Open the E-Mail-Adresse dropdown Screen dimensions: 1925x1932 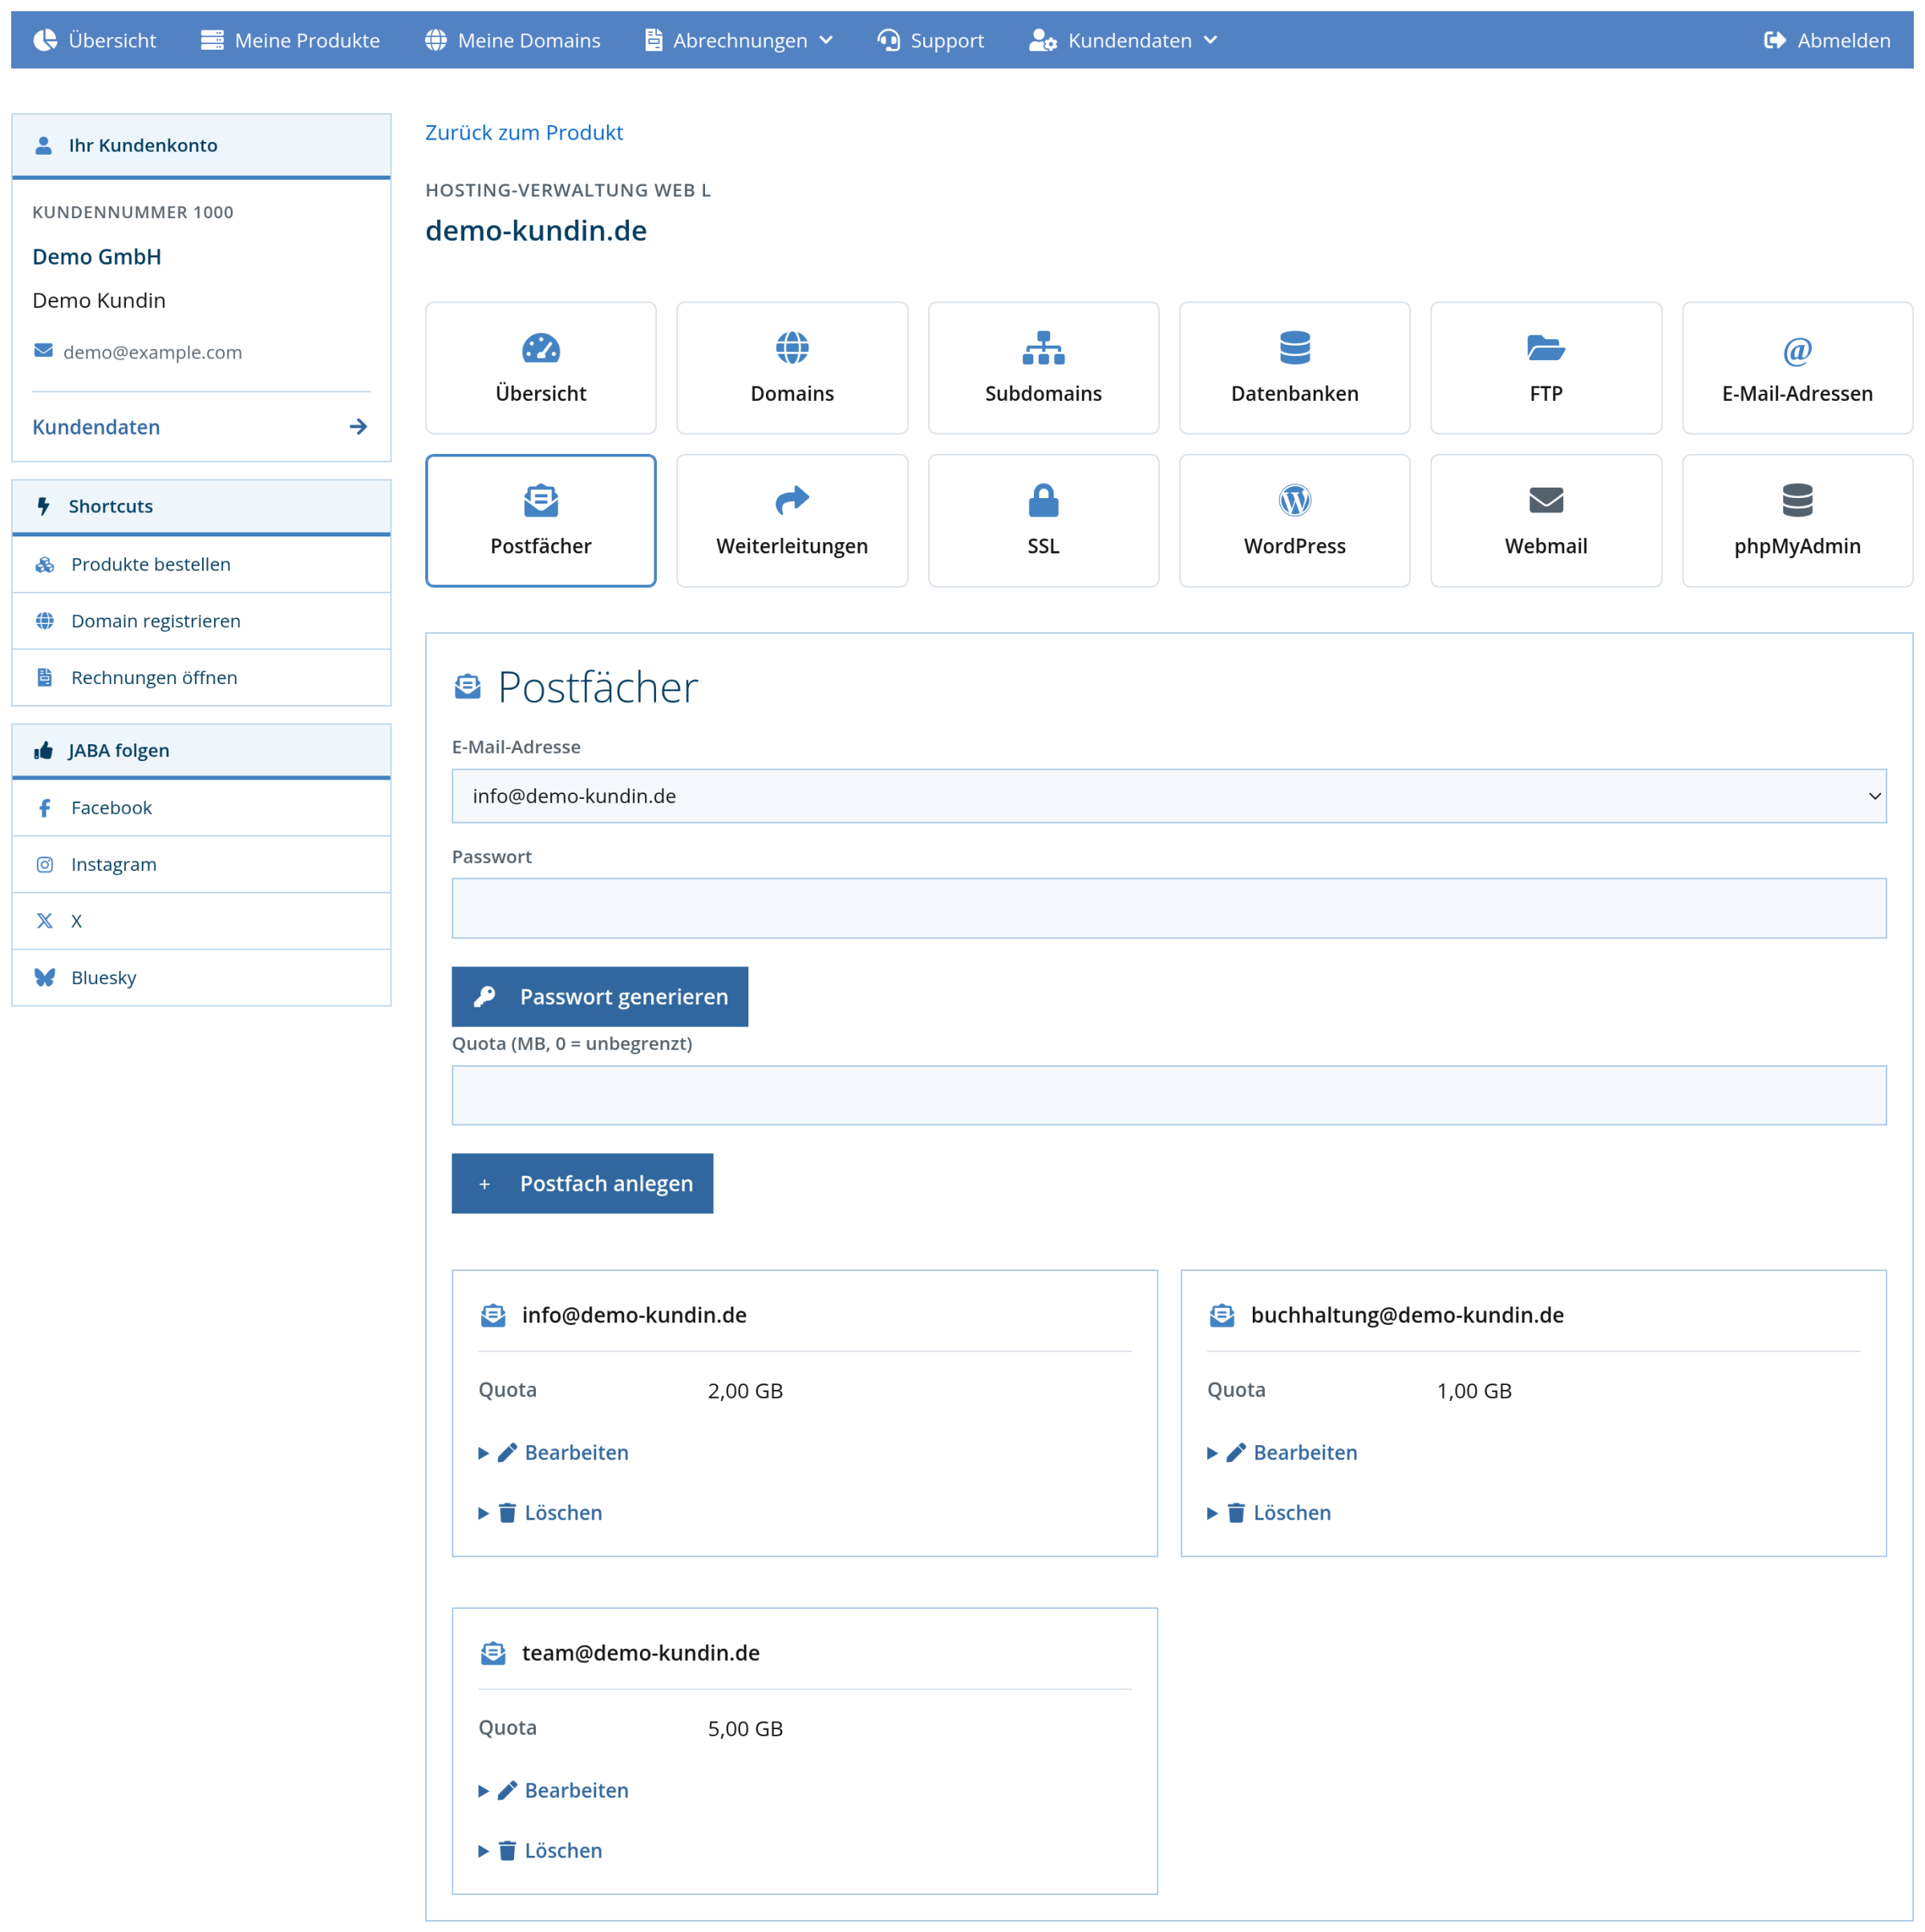1168,795
